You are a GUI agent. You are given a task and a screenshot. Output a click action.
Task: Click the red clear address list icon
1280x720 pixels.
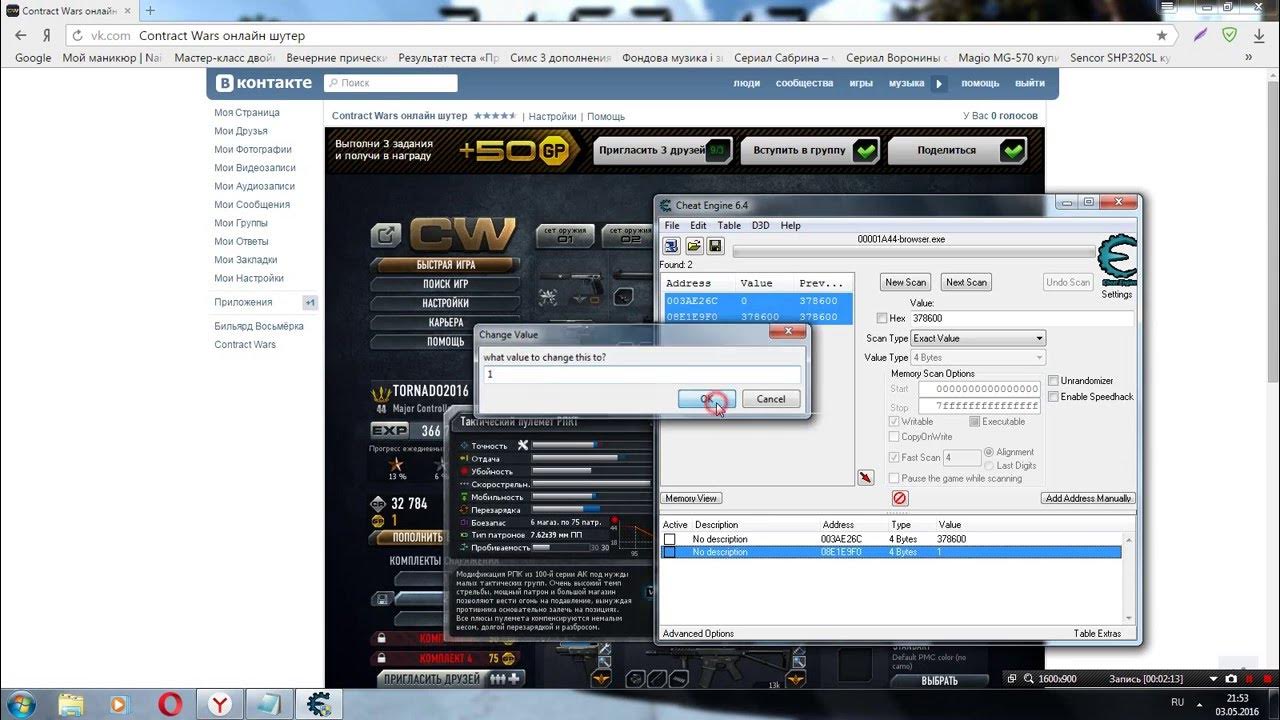899,498
